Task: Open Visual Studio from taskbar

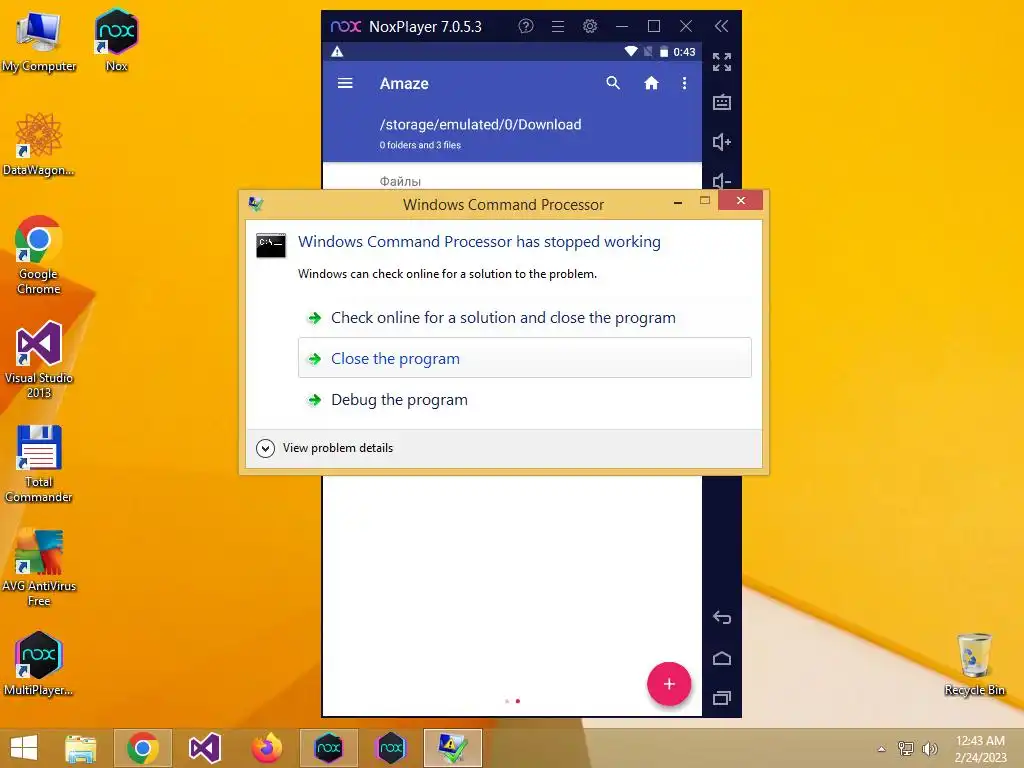Action: (x=204, y=748)
